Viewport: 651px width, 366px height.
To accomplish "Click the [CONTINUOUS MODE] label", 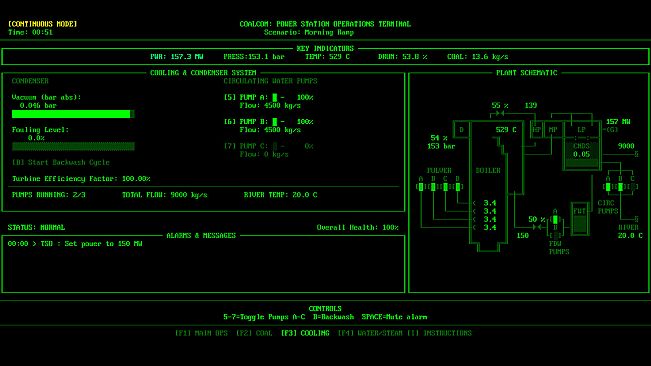I will pos(42,24).
